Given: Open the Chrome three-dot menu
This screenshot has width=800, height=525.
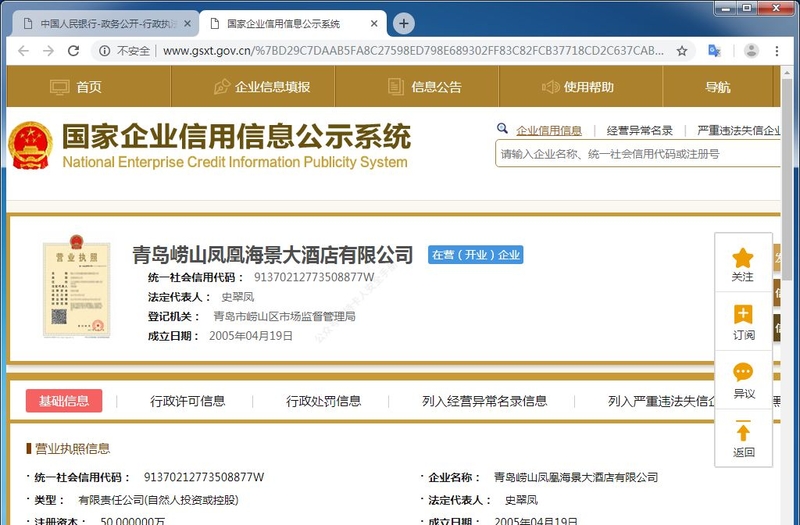Looking at the screenshot, I should (777, 51).
